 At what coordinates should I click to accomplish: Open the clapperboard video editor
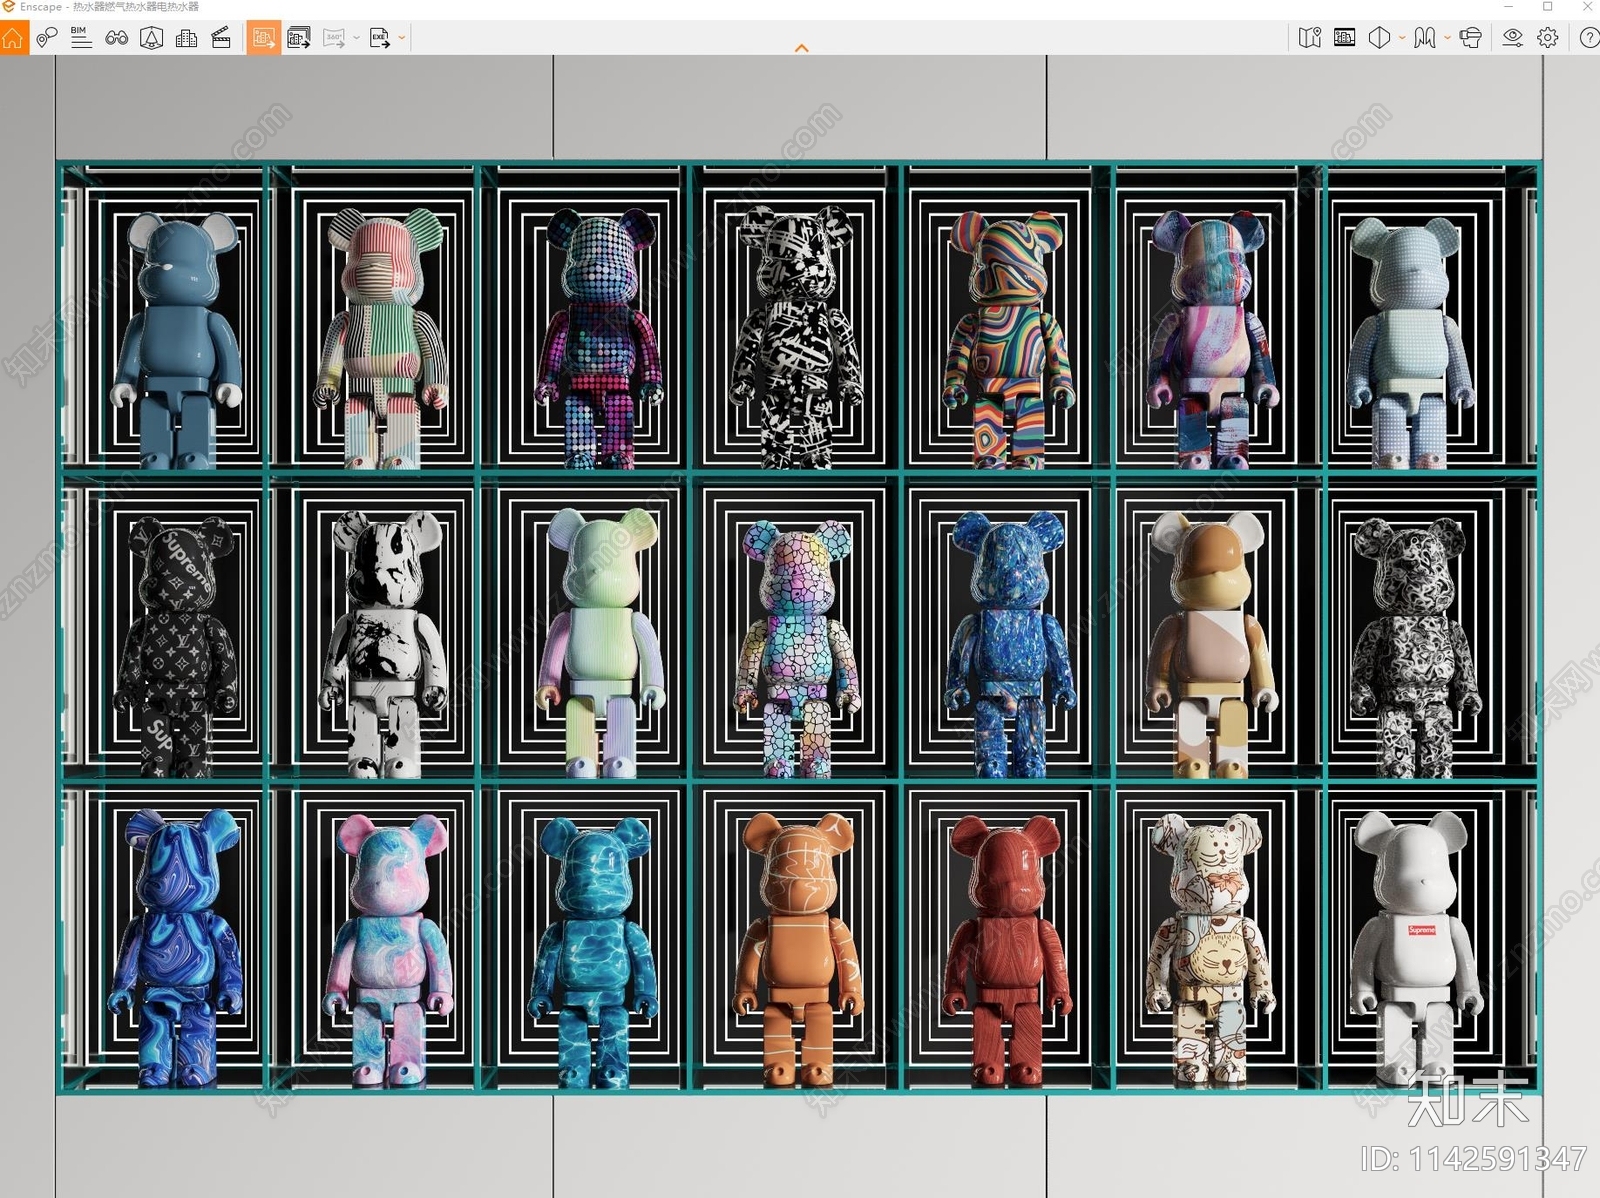coord(221,38)
